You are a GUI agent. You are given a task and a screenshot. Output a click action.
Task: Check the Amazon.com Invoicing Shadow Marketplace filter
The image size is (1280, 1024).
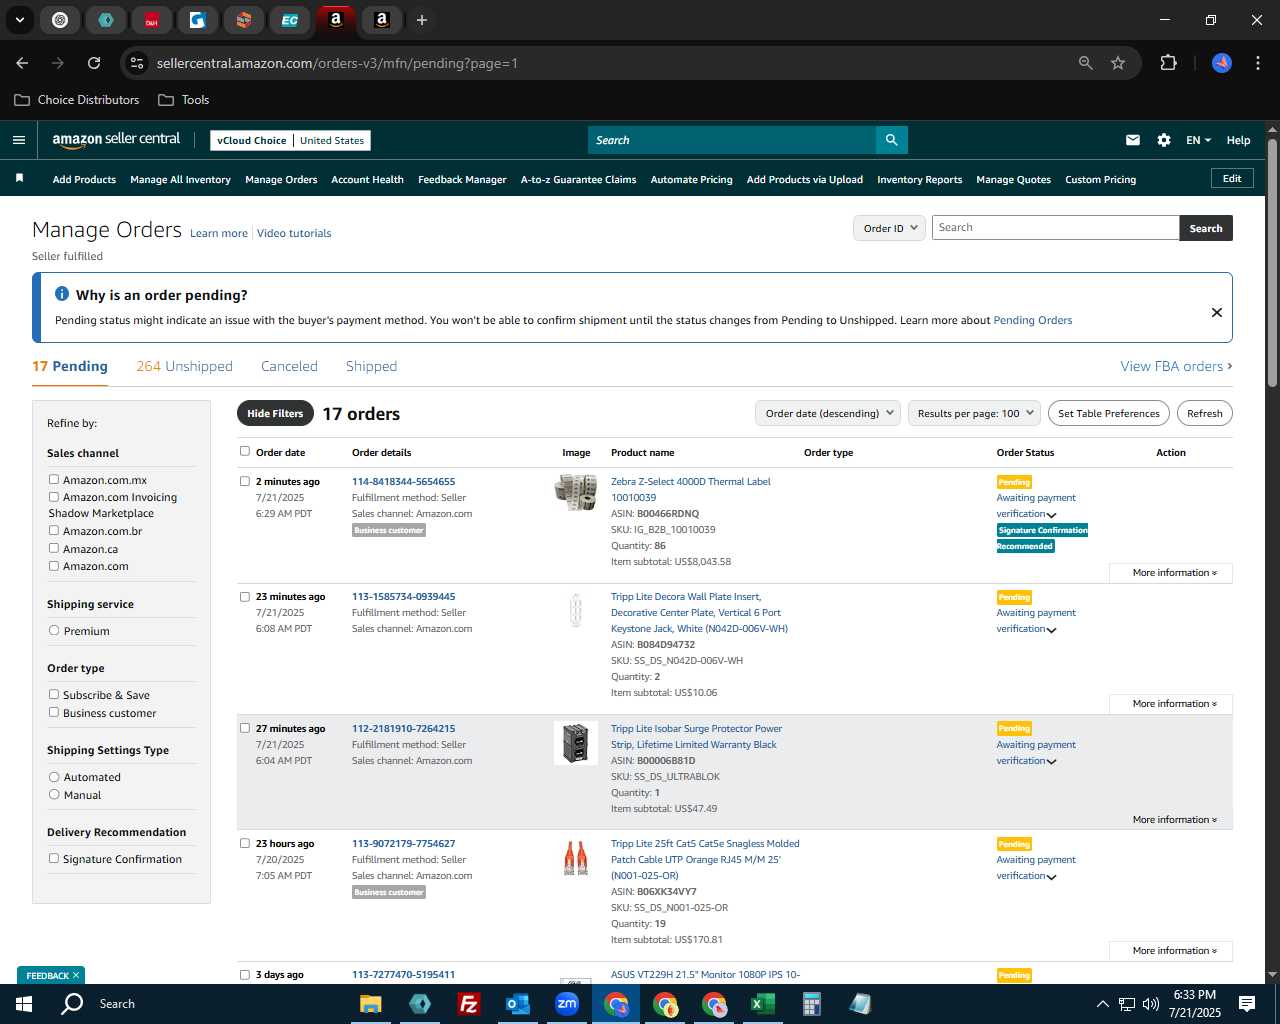point(54,497)
